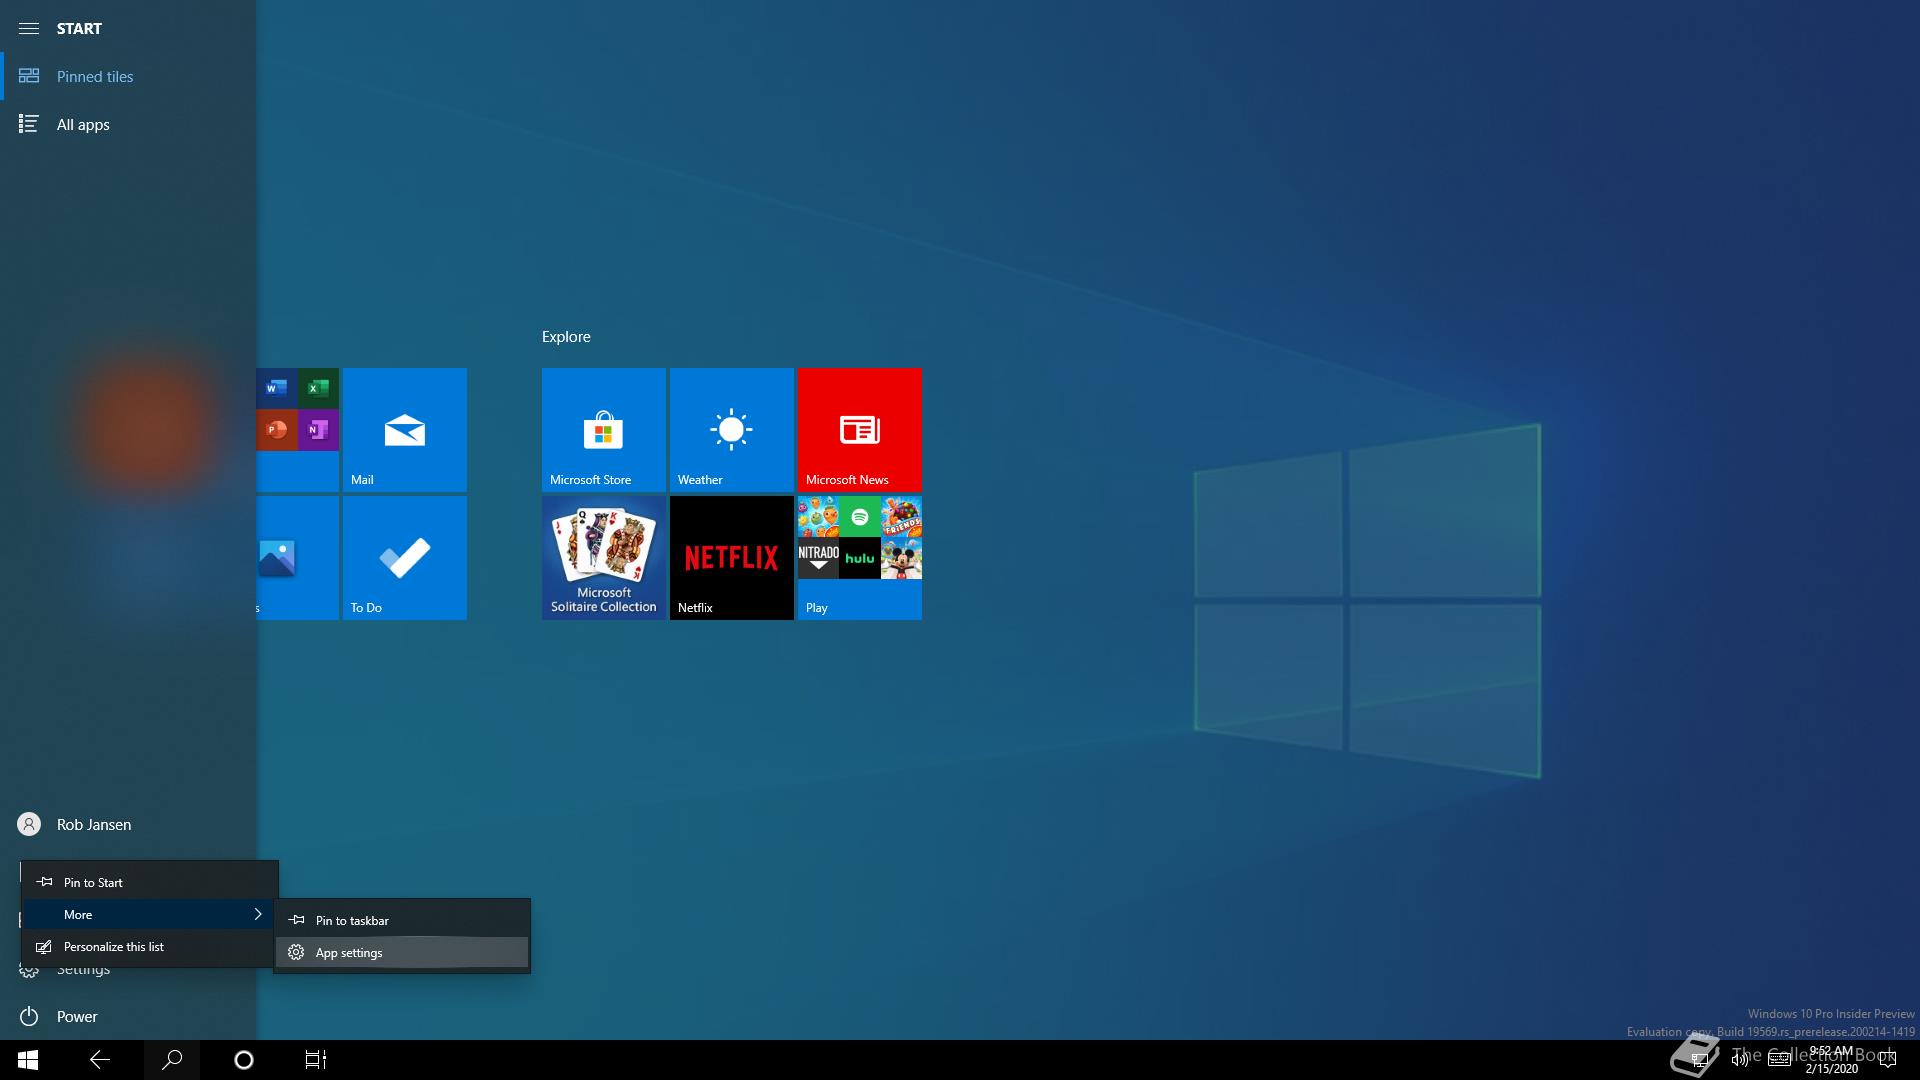
Task: Select App settings in submenu
Action: tap(402, 952)
